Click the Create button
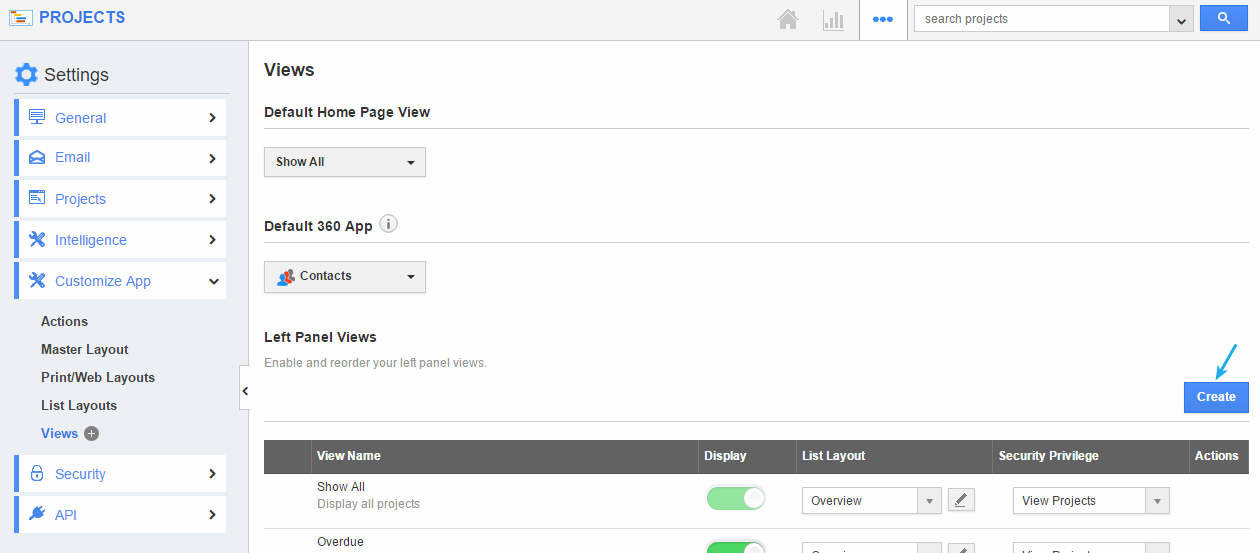Viewport: 1260px width, 553px height. pyautogui.click(x=1216, y=397)
